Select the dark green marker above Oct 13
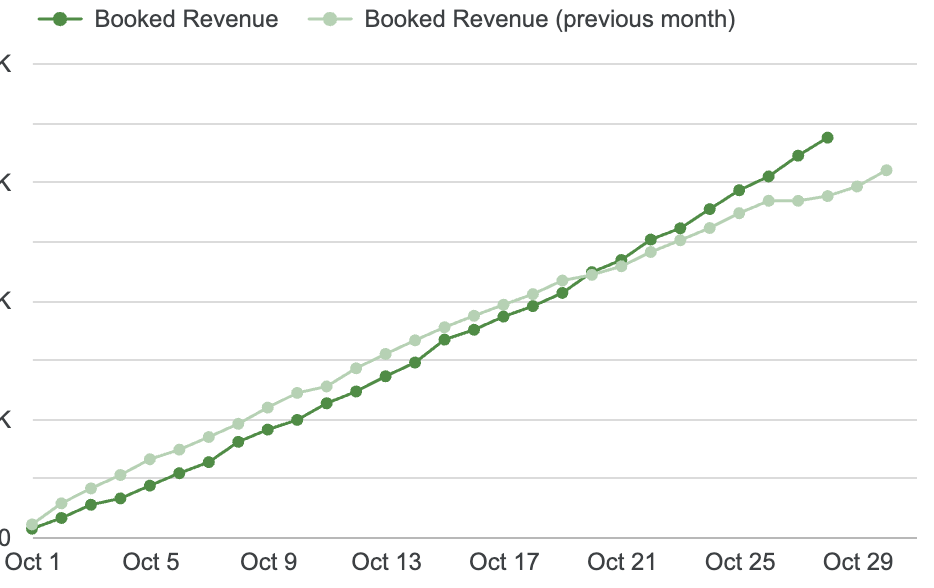Image resolution: width=934 pixels, height=588 pixels. point(386,375)
